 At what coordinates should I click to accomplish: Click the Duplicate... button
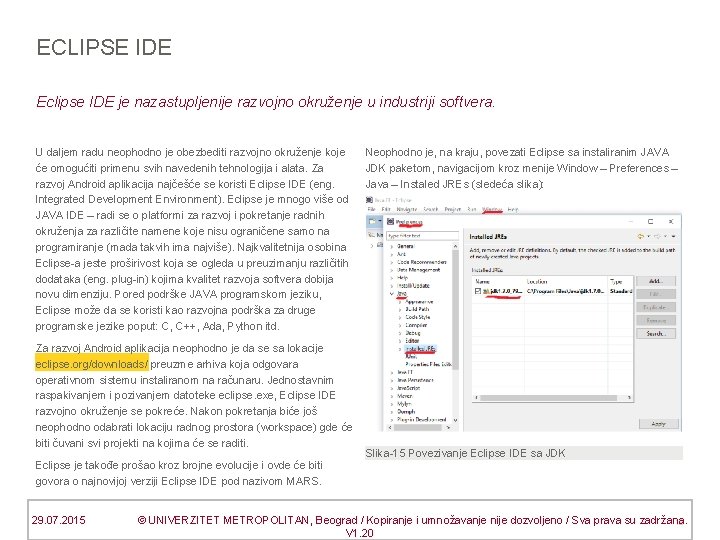tap(656, 307)
